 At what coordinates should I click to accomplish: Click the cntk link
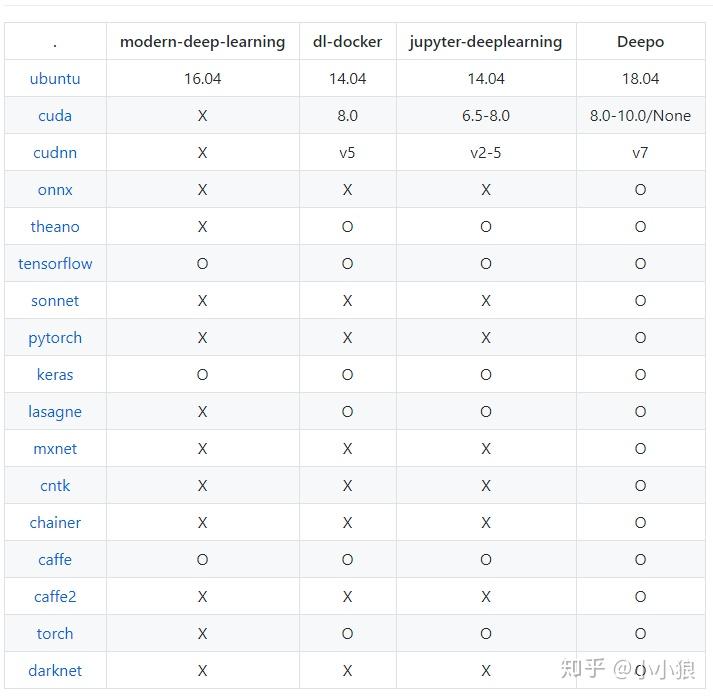[x=55, y=485]
